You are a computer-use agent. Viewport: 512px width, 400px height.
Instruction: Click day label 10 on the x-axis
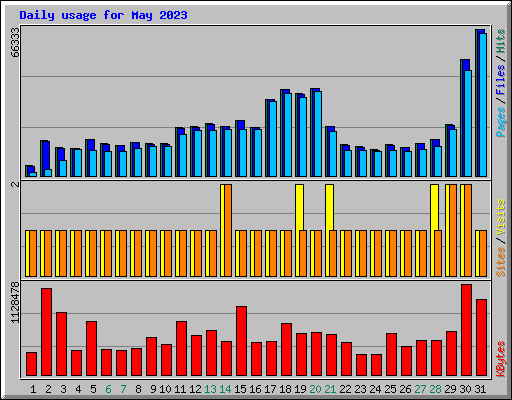pyautogui.click(x=165, y=389)
